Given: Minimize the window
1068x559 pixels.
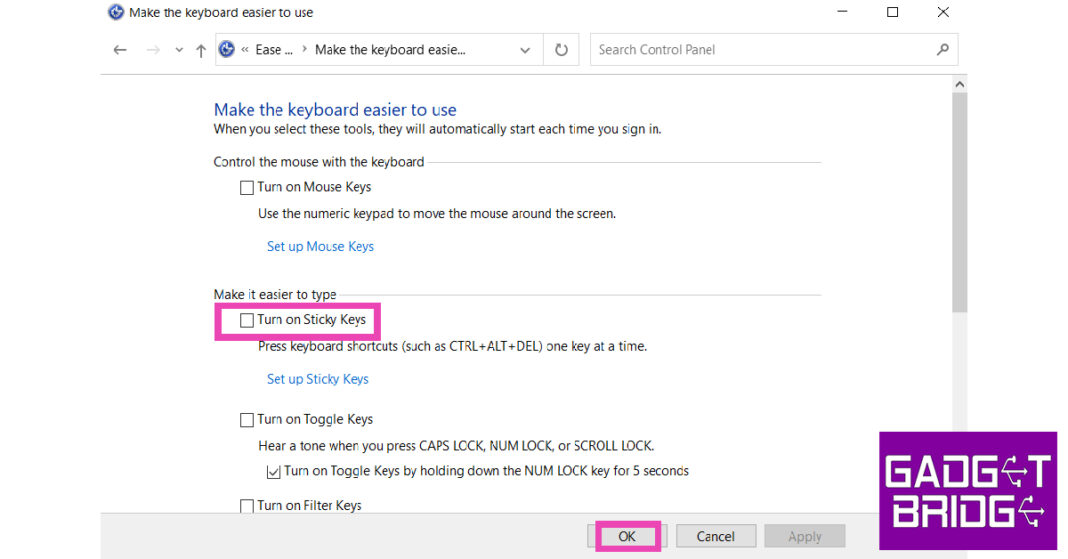Looking at the screenshot, I should click(x=843, y=12).
